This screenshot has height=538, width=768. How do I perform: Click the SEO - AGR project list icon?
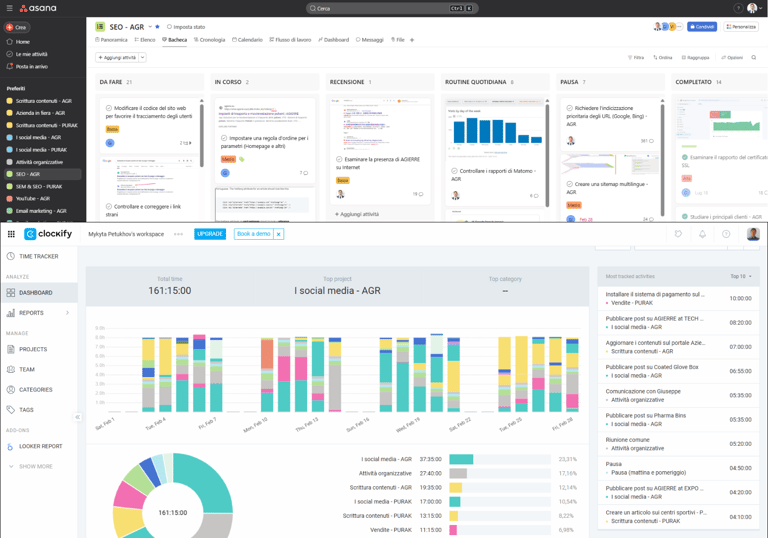100,26
